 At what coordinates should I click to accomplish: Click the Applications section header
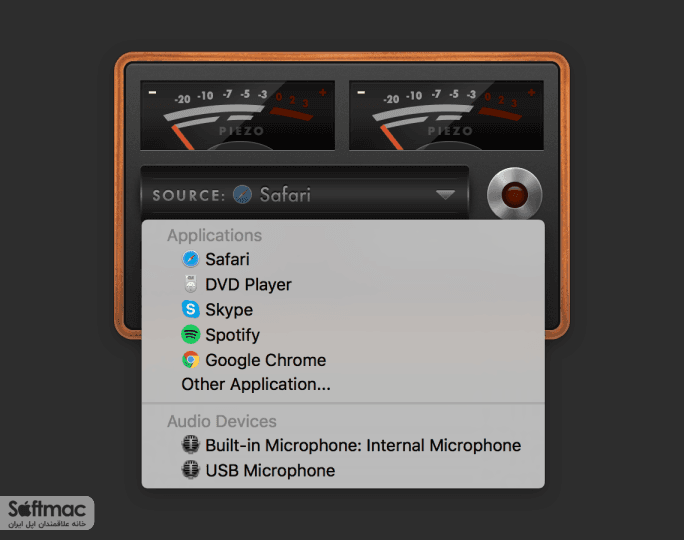coord(215,236)
